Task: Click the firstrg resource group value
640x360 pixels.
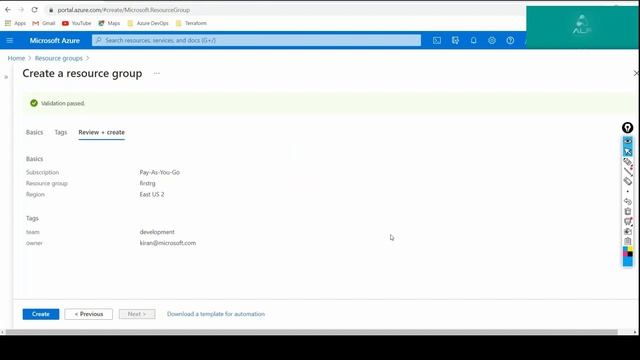Action: [147, 183]
